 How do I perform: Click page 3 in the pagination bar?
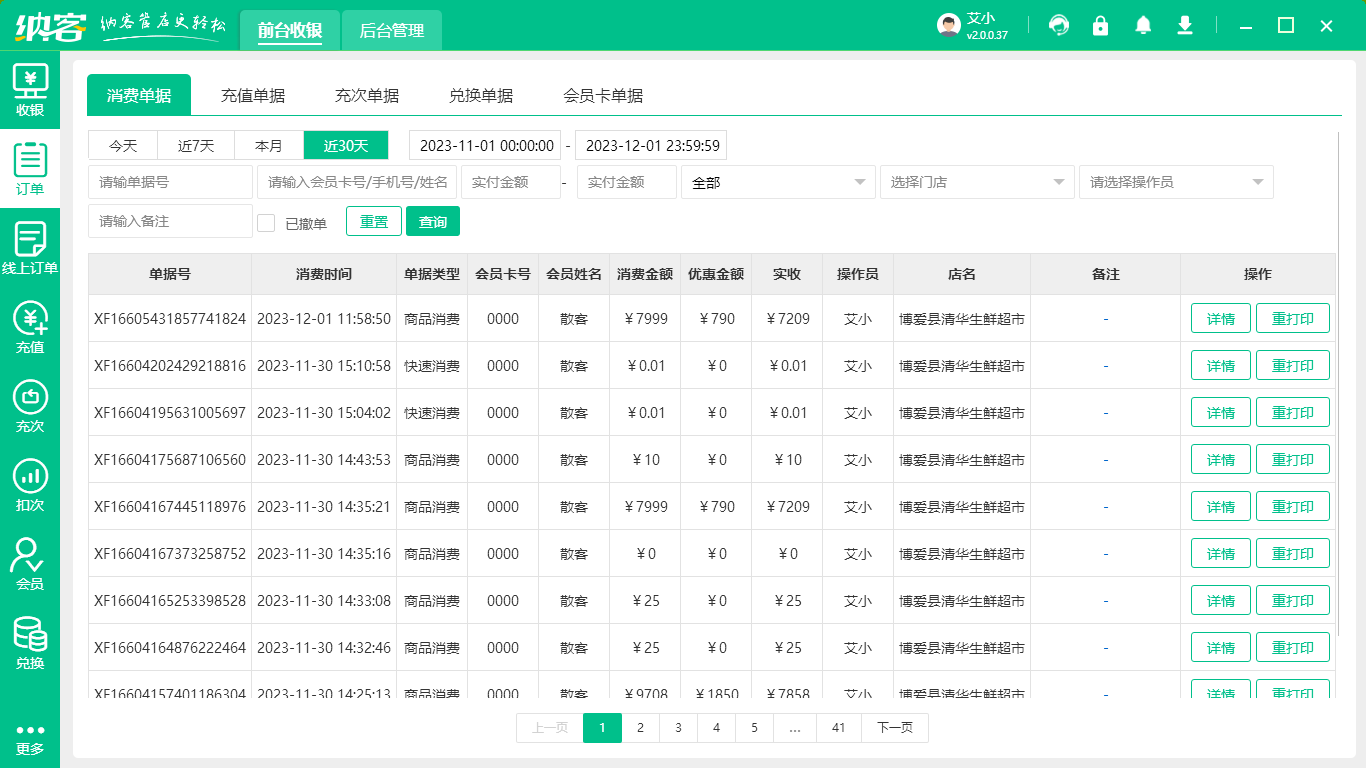678,728
